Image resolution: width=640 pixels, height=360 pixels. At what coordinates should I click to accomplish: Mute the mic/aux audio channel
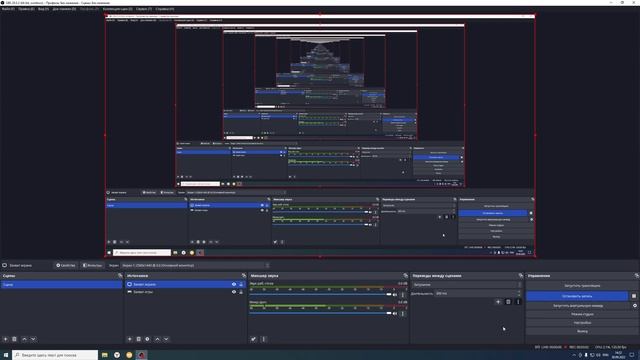tap(395, 313)
